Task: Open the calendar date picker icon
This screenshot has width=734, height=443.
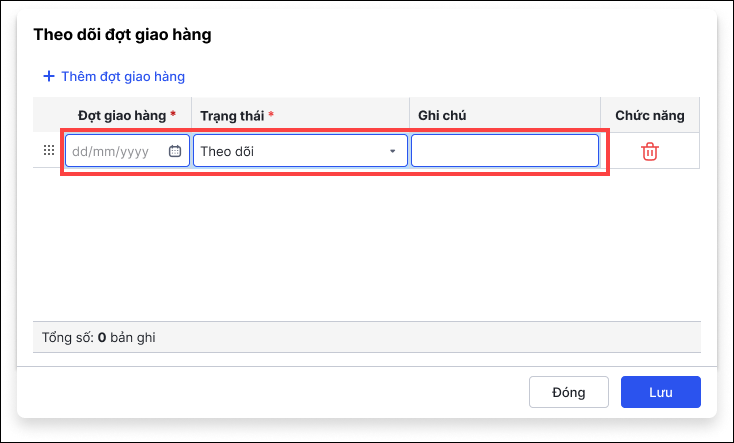Action: pyautogui.click(x=175, y=151)
